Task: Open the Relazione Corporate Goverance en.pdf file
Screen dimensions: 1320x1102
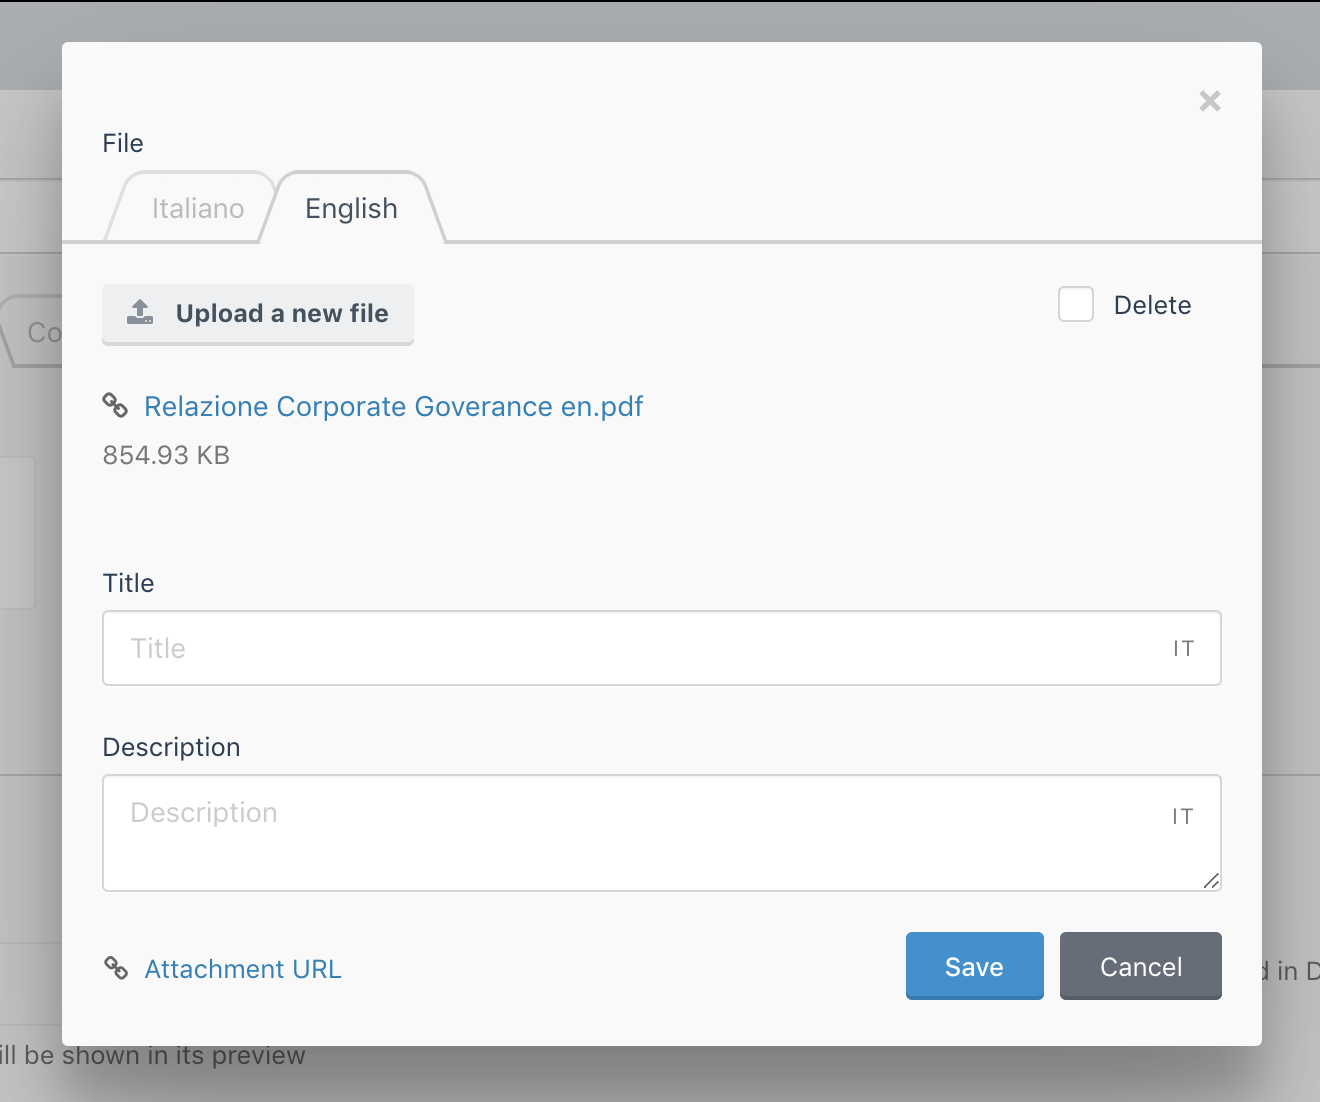Action: [394, 406]
